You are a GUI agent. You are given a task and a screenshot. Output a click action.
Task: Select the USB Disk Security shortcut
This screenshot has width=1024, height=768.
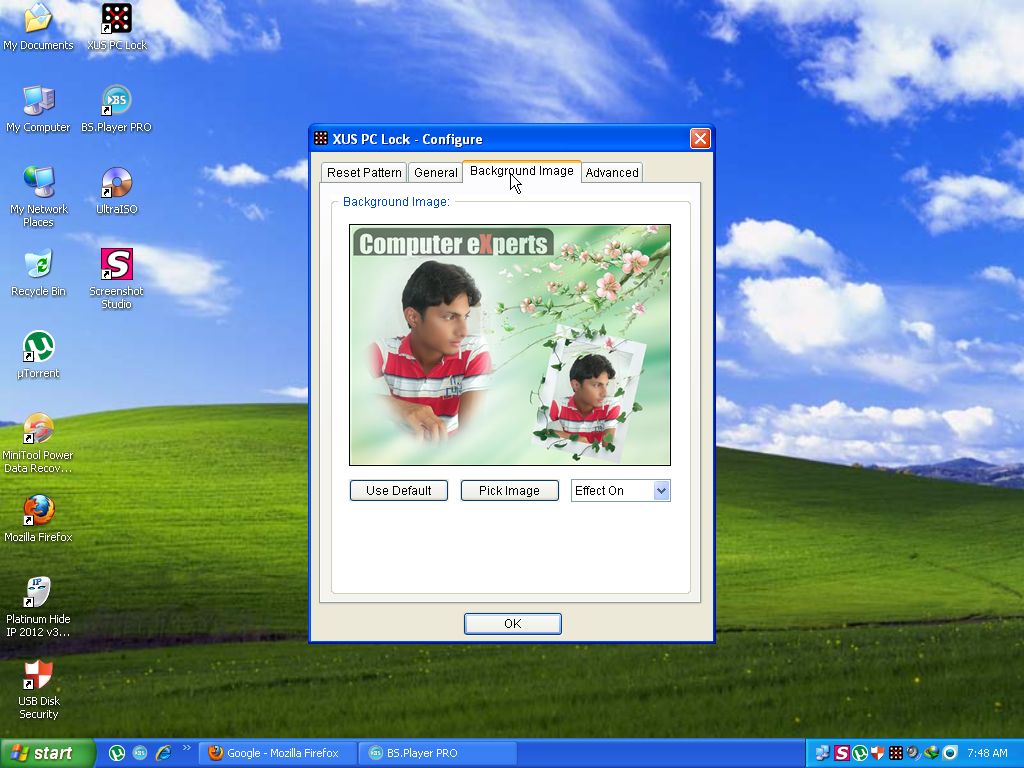click(38, 689)
